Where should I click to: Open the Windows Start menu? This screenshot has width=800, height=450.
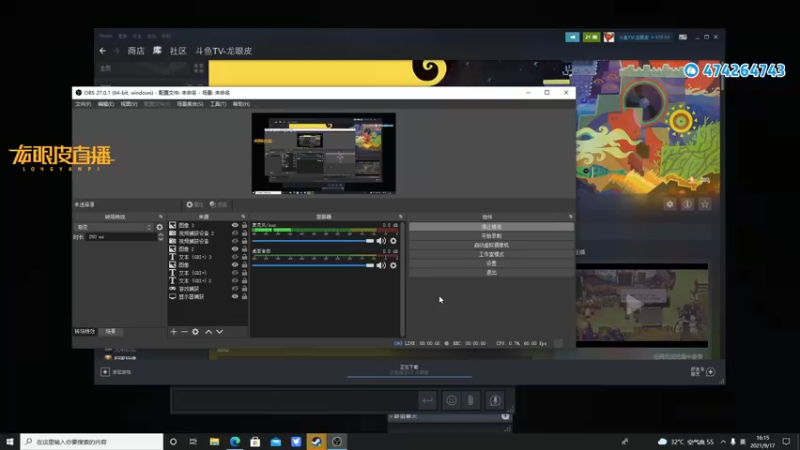(x=10, y=441)
